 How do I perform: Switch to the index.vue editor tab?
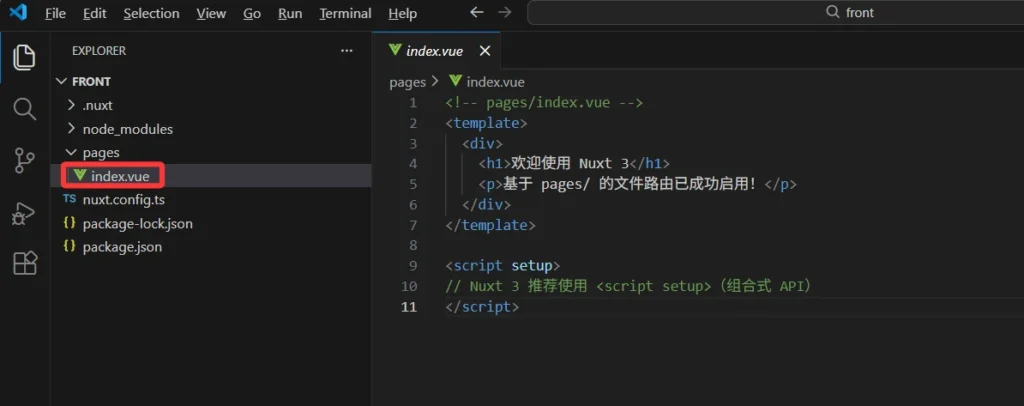click(x=433, y=50)
